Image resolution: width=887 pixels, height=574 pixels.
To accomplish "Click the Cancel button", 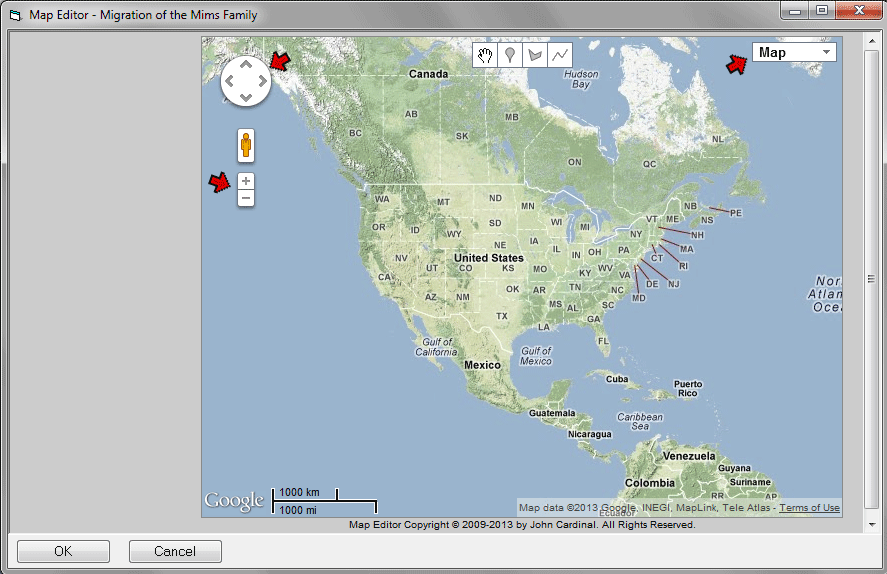I will (x=175, y=551).
